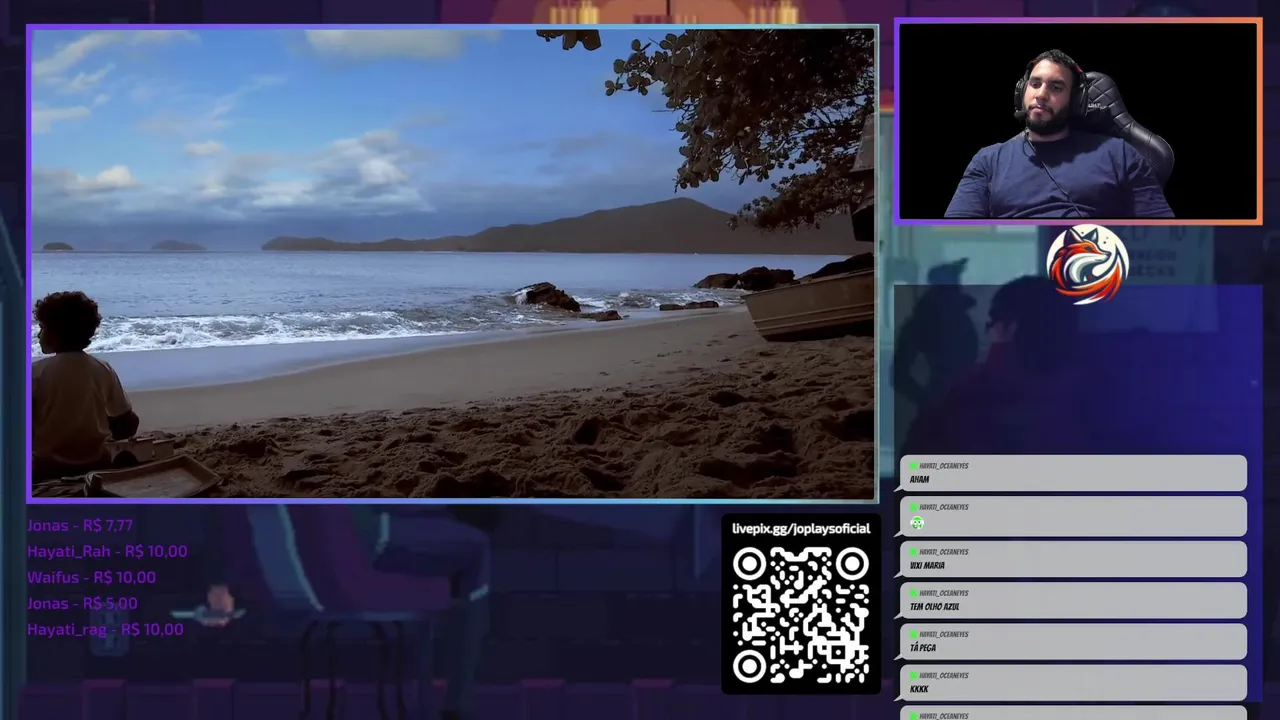Click the streamer webcam feed

1078,120
